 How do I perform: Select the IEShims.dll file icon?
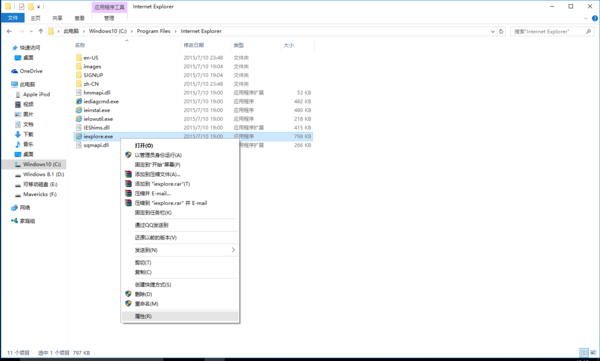(79, 128)
